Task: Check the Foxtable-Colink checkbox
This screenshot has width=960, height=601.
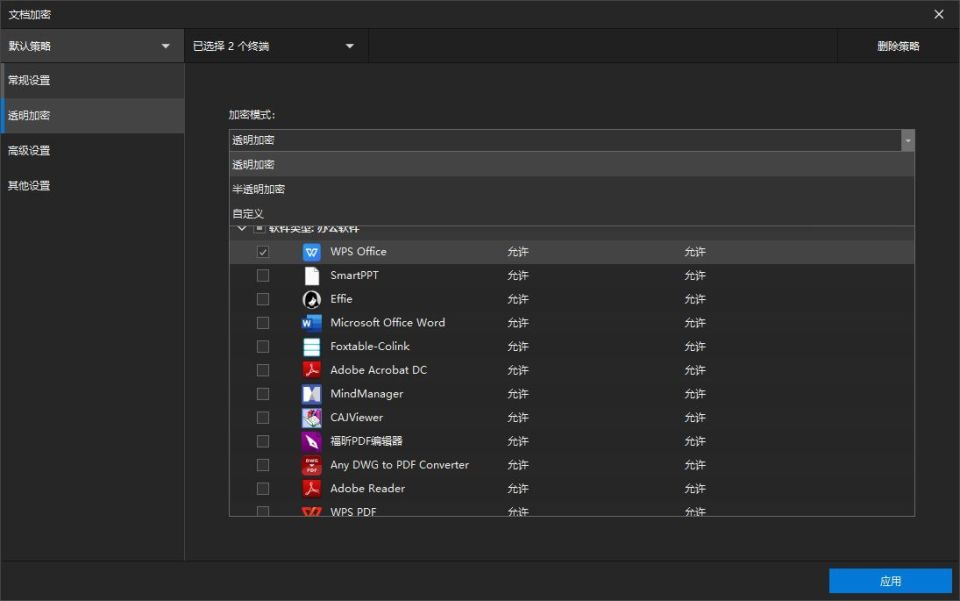Action: point(263,346)
